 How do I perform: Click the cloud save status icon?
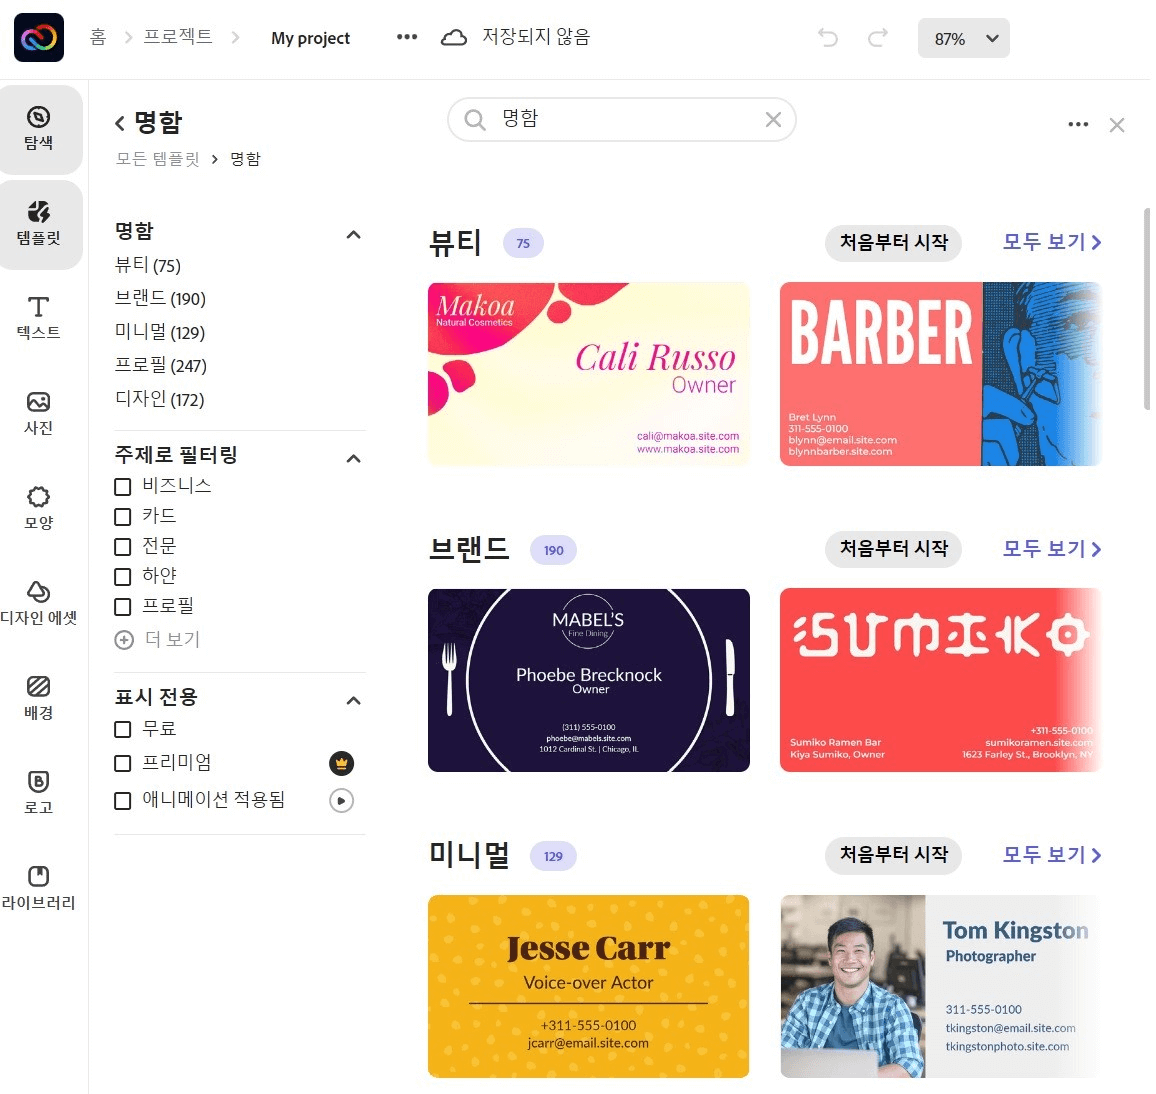(454, 38)
